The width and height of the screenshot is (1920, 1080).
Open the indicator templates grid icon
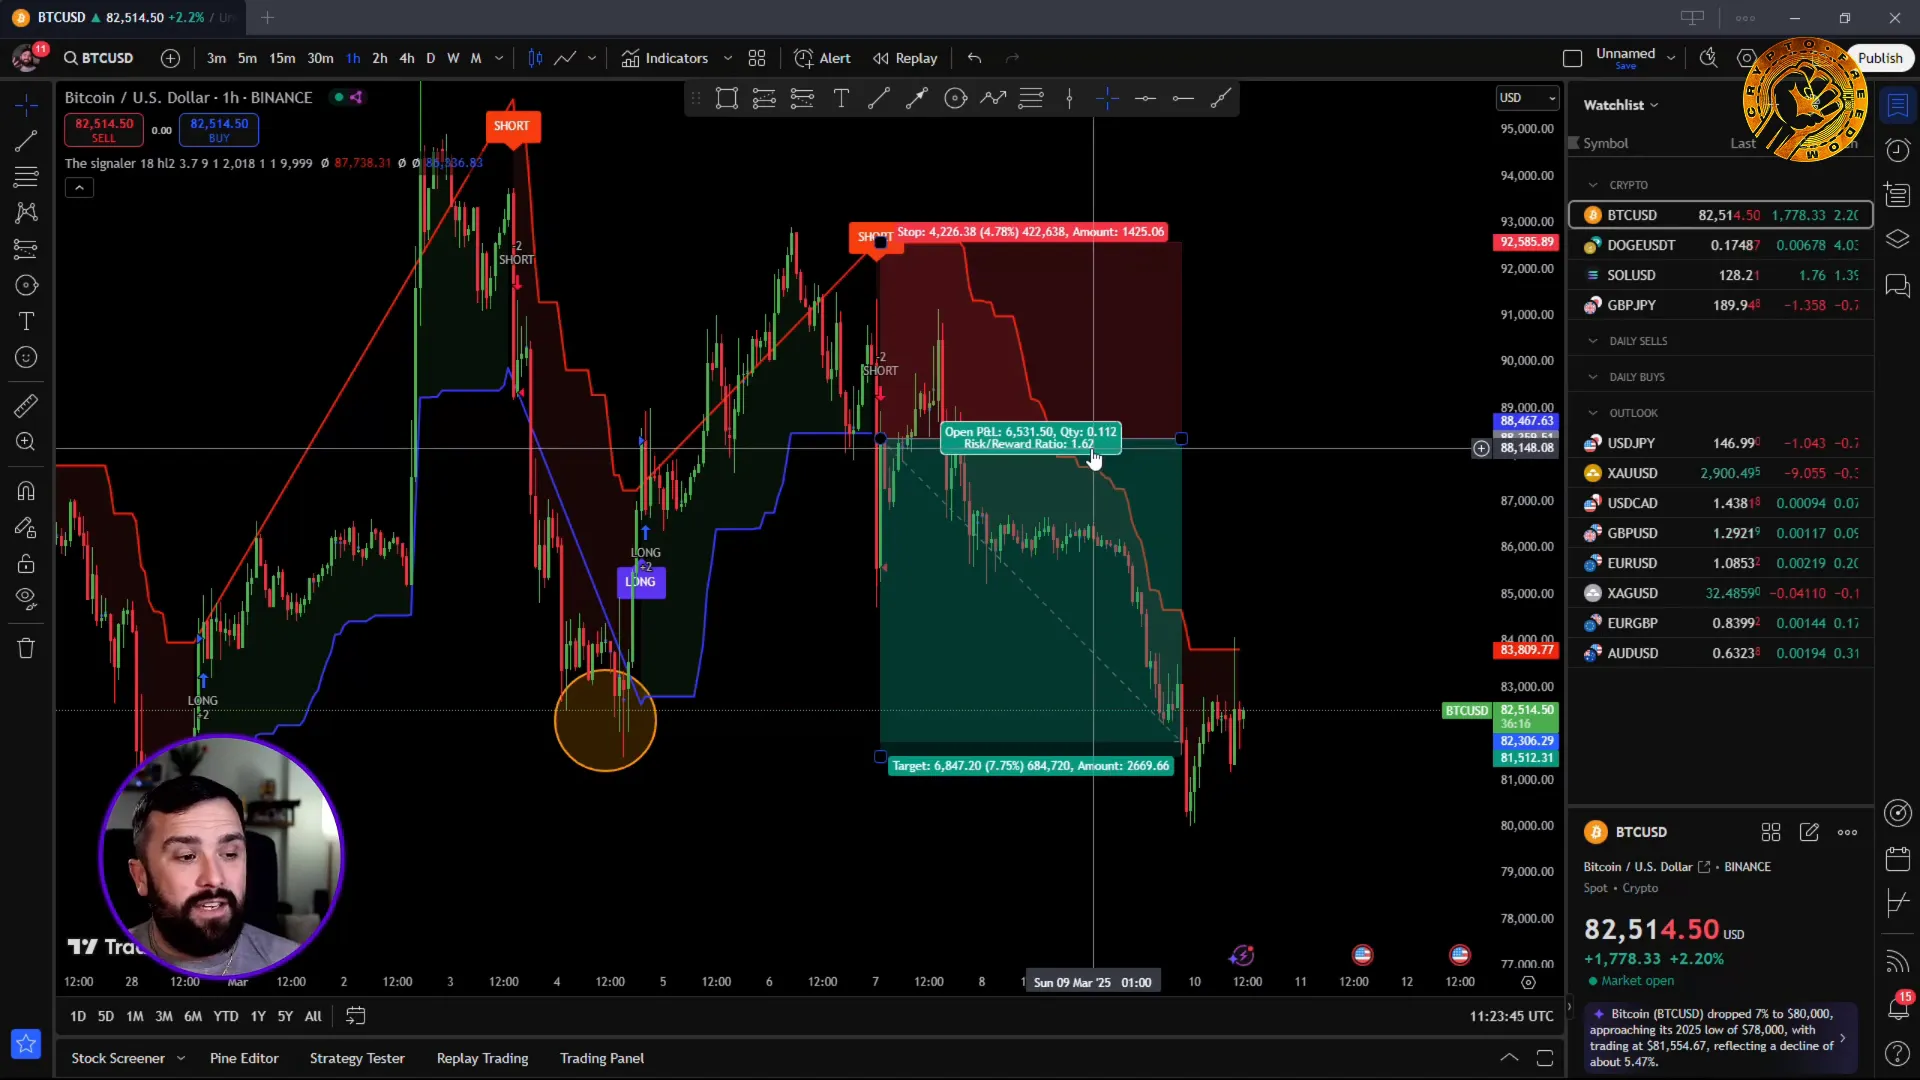point(757,58)
